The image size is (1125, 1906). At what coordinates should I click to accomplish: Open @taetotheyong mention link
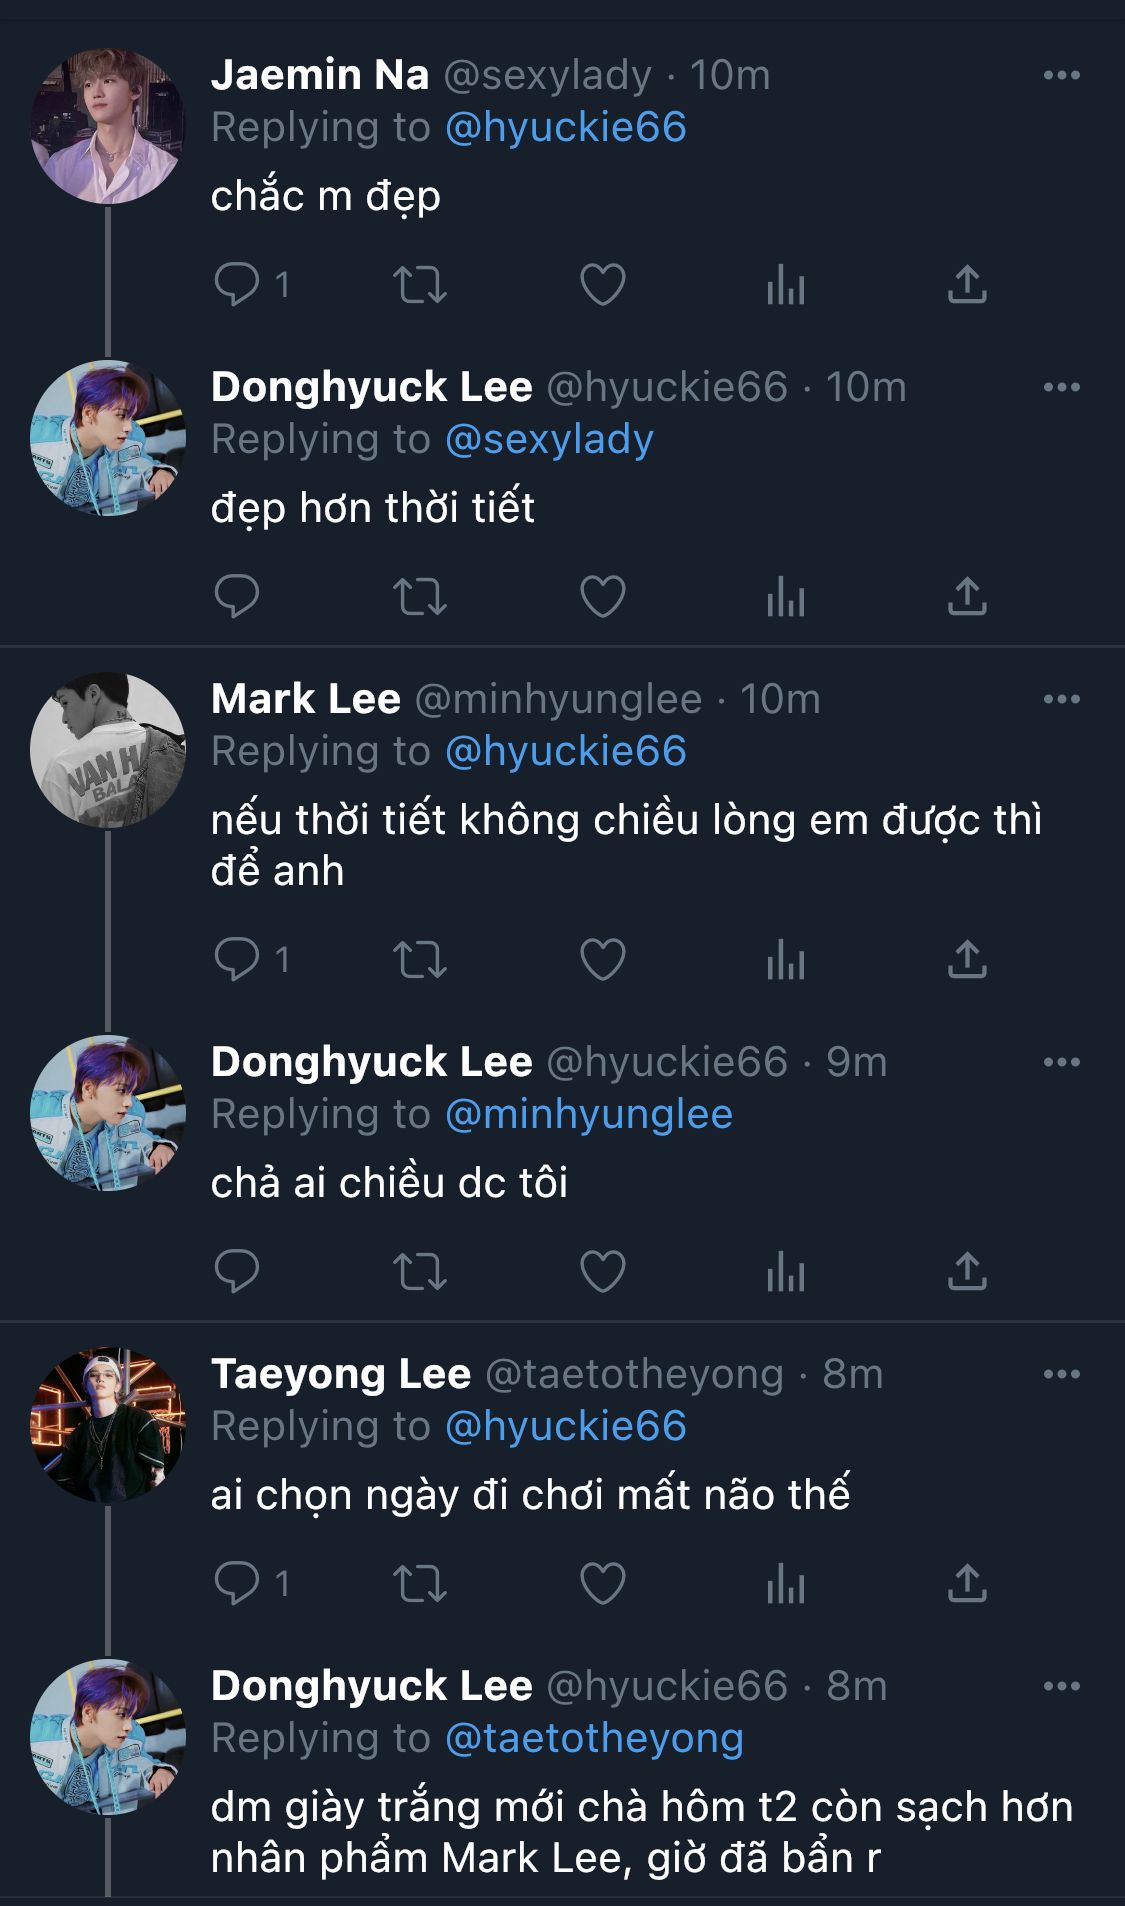coord(594,1738)
